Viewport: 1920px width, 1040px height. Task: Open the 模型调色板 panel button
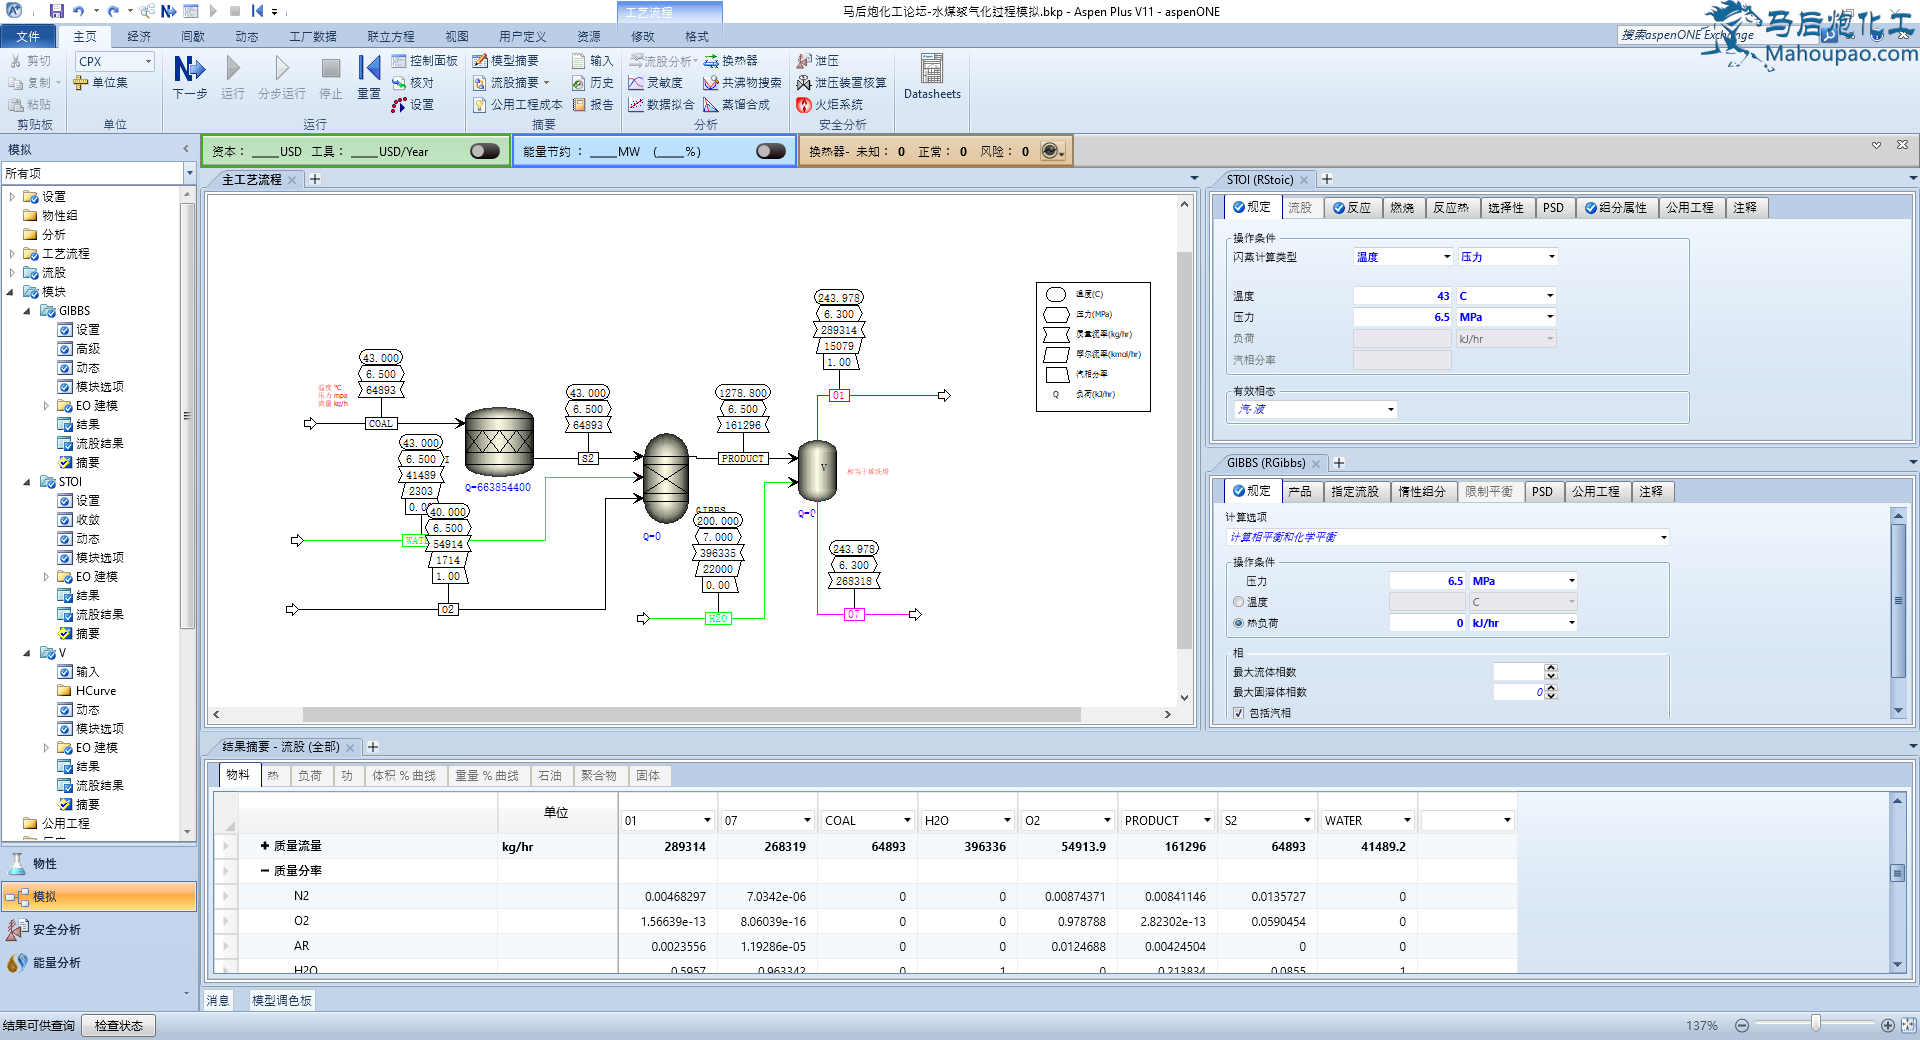point(281,1000)
